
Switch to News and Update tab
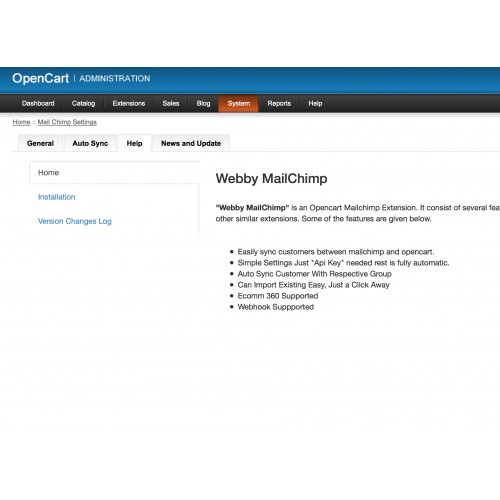(191, 143)
